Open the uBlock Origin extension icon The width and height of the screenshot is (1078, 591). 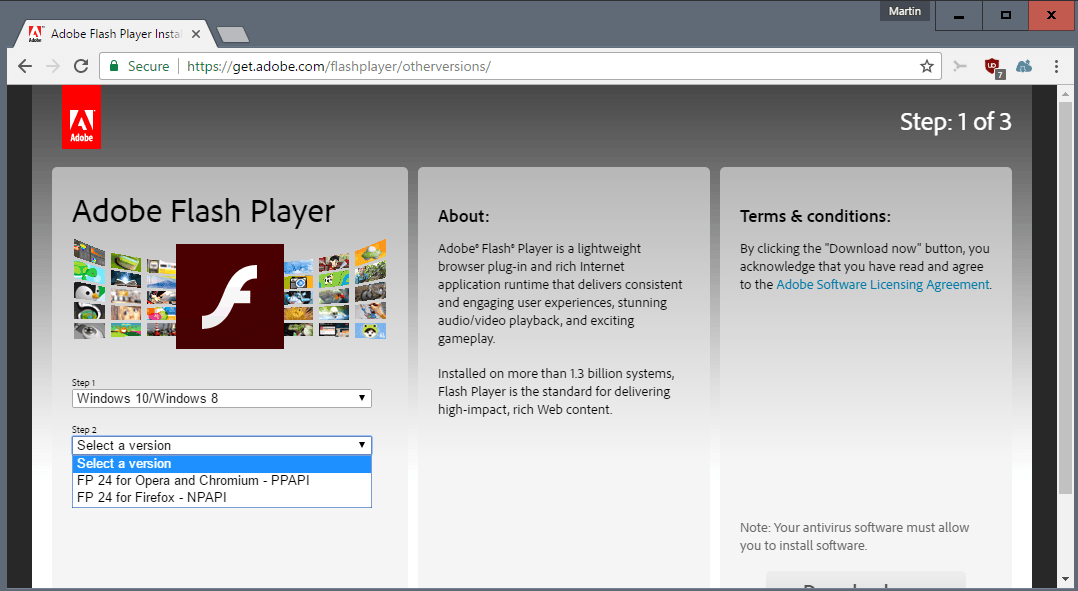993,66
